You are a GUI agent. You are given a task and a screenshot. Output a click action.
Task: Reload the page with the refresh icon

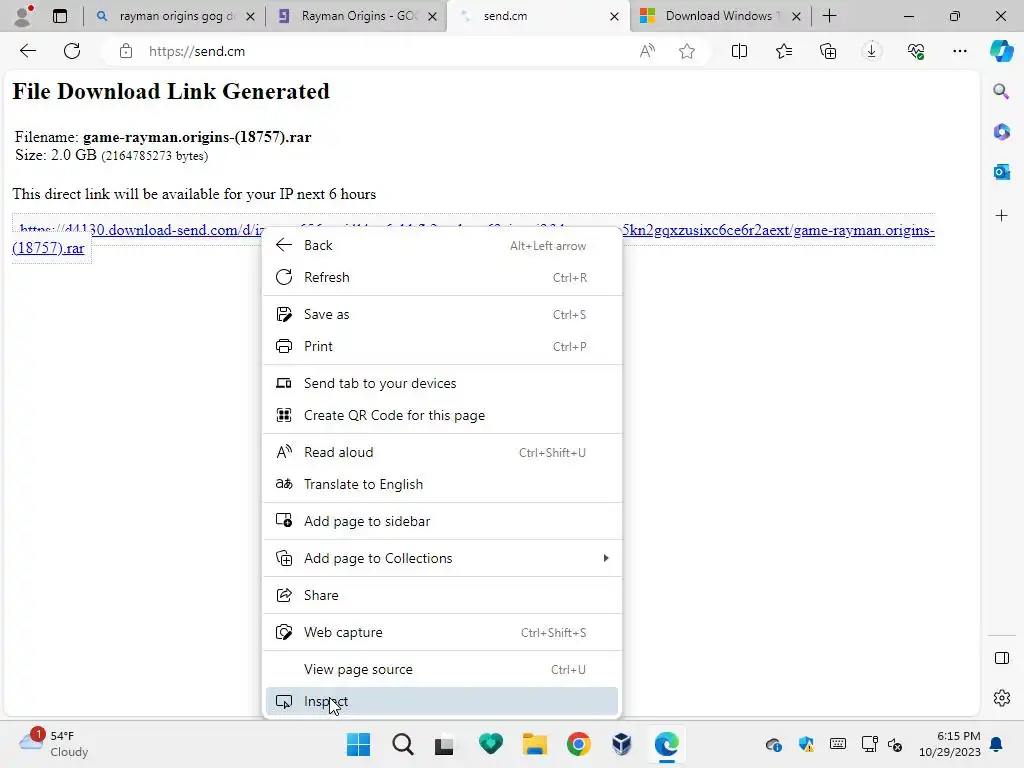(72, 51)
